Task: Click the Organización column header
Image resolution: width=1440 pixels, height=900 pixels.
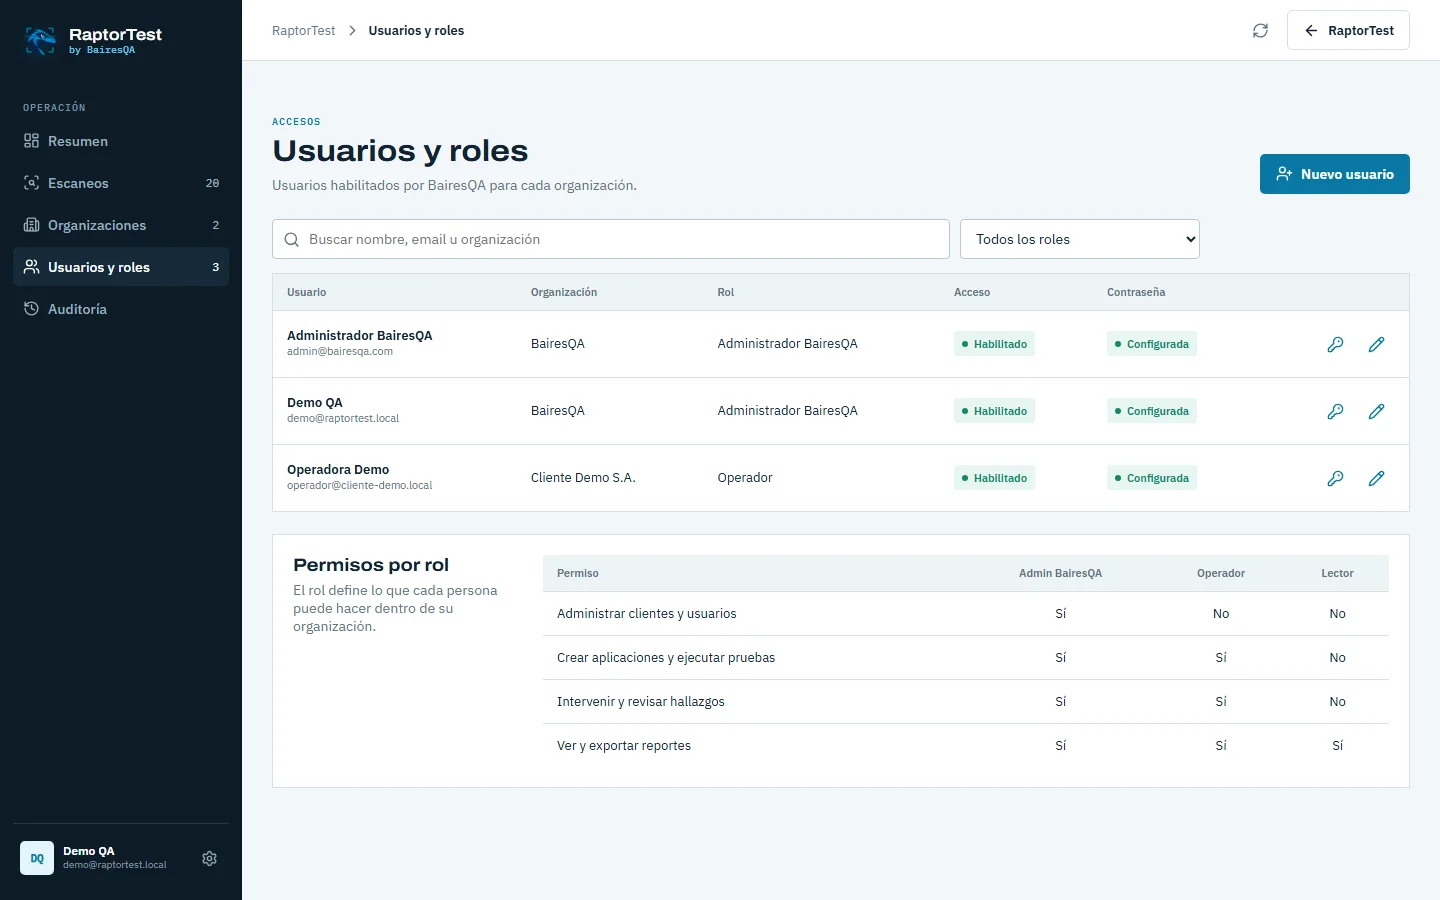Action: [x=564, y=292]
